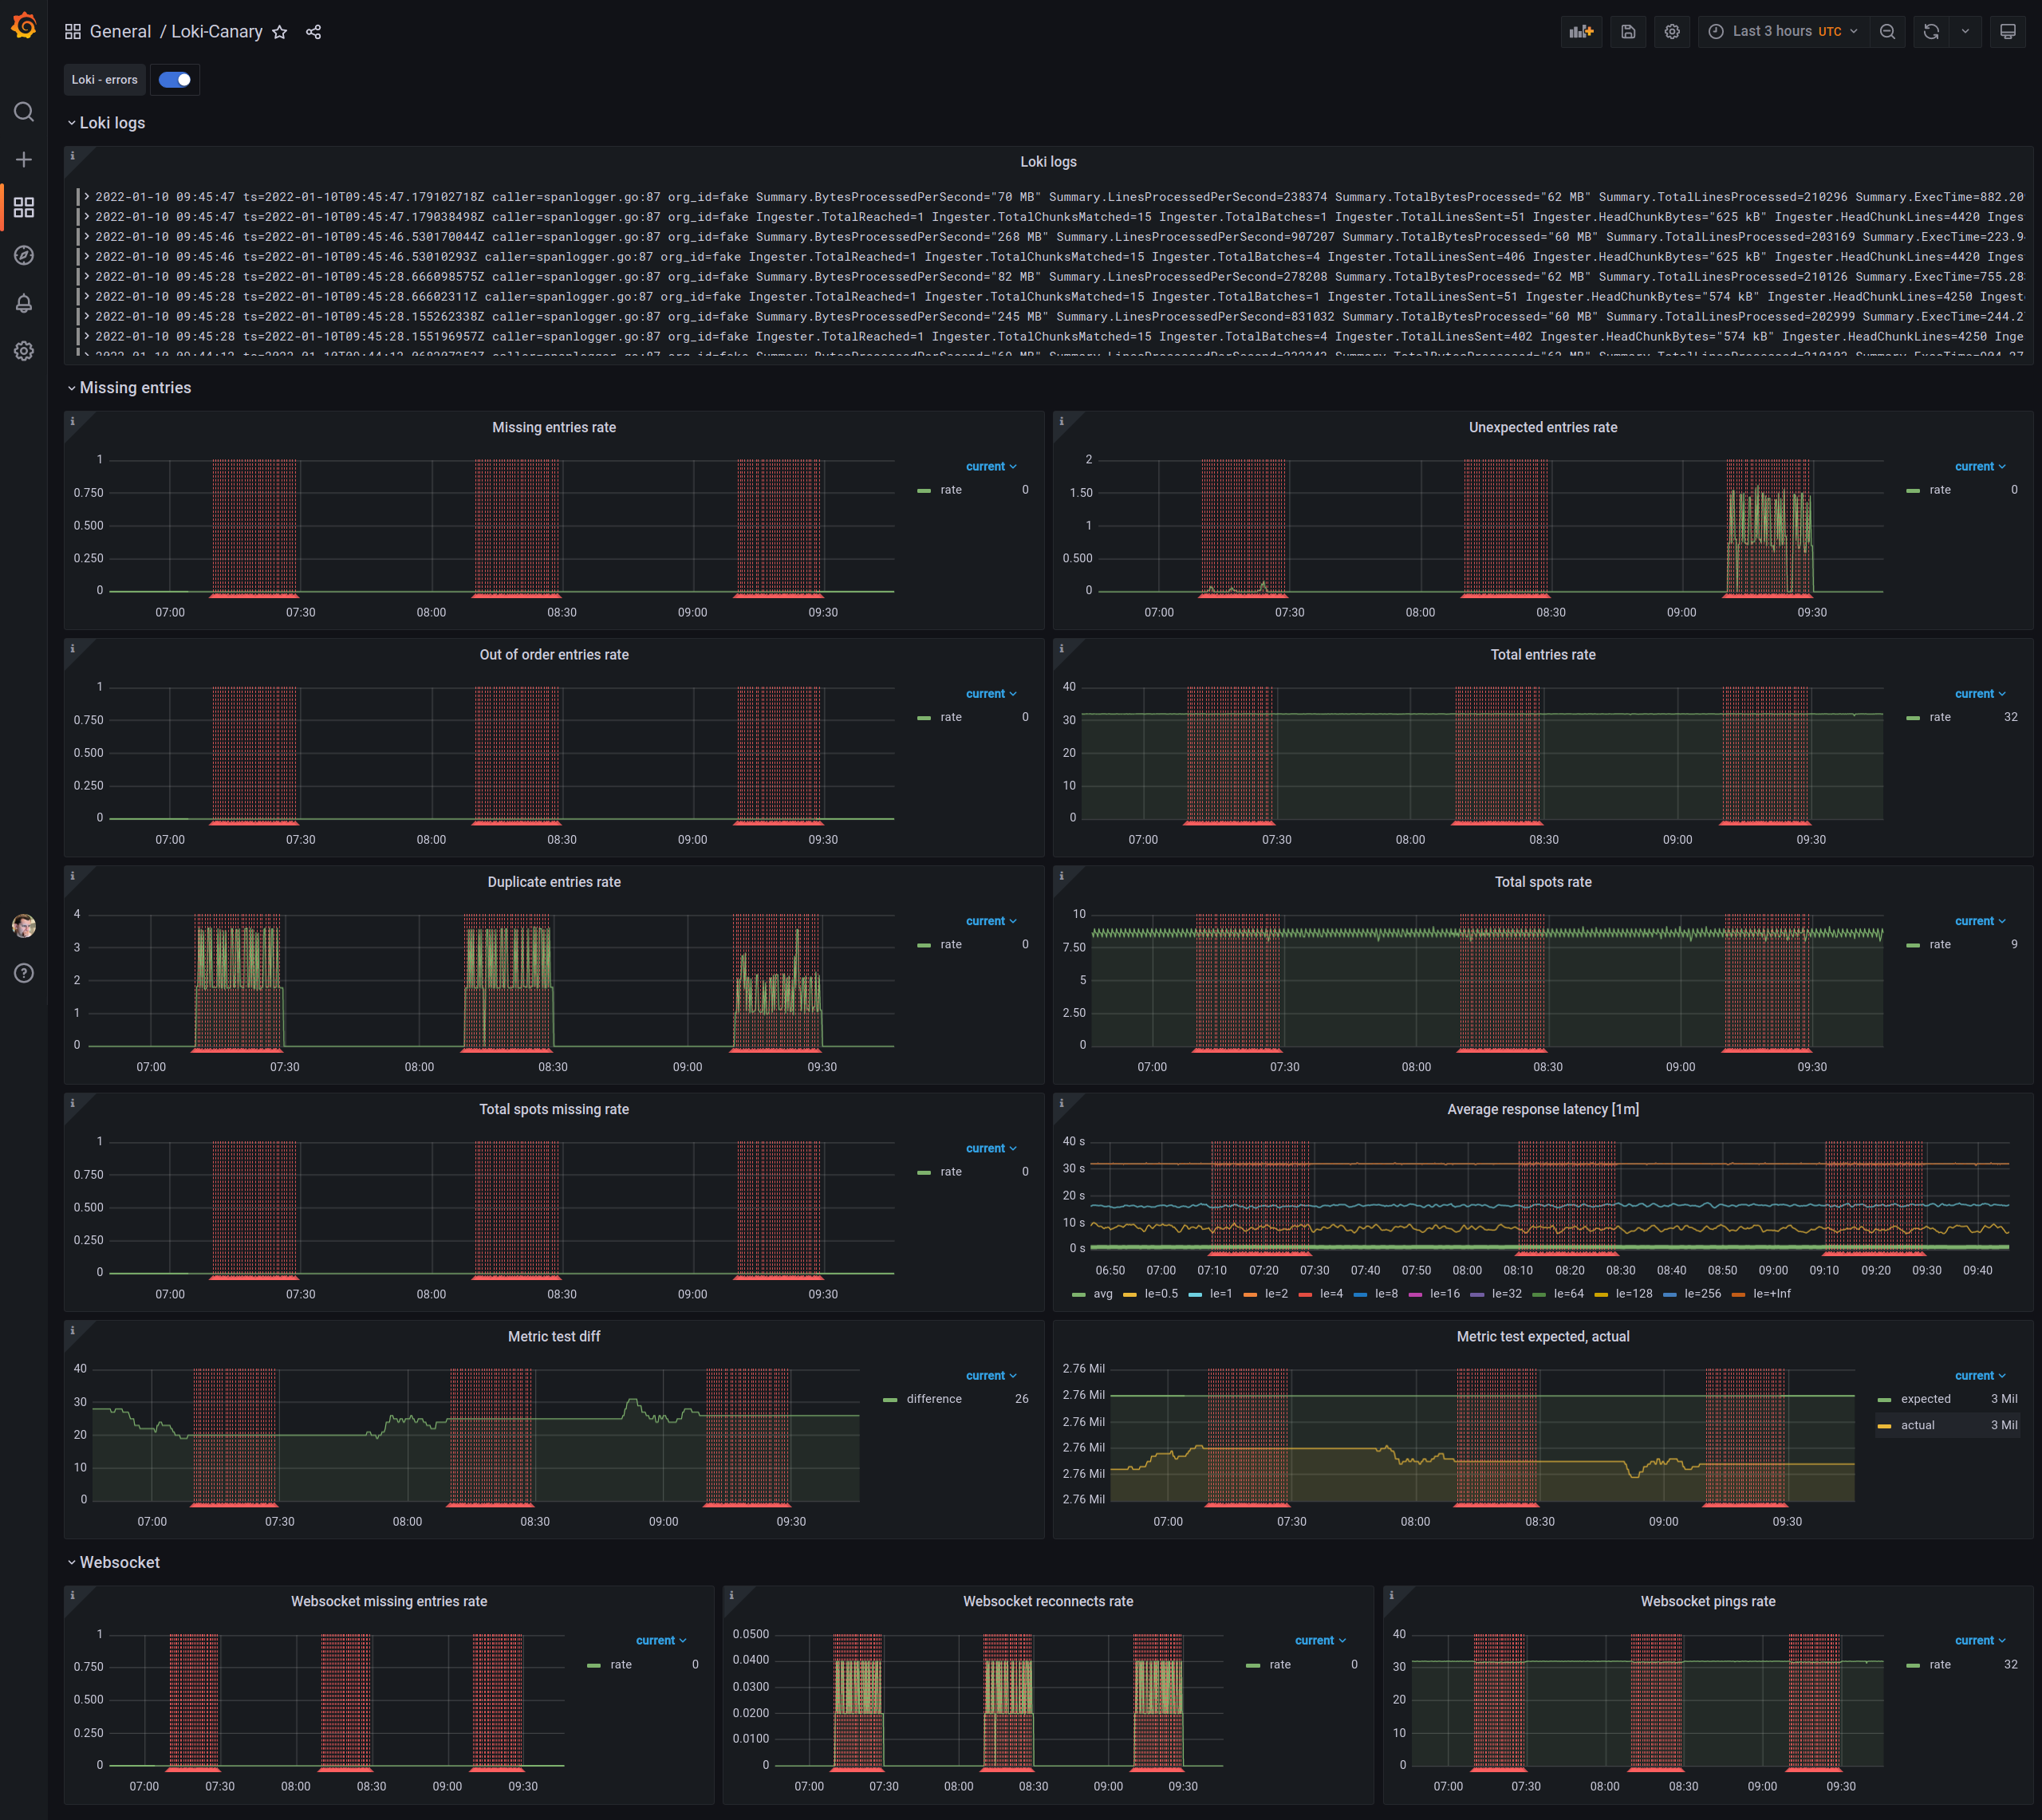Open dashboard settings gear in toolbar
Screen dimensions: 2042x1820
[1672, 32]
